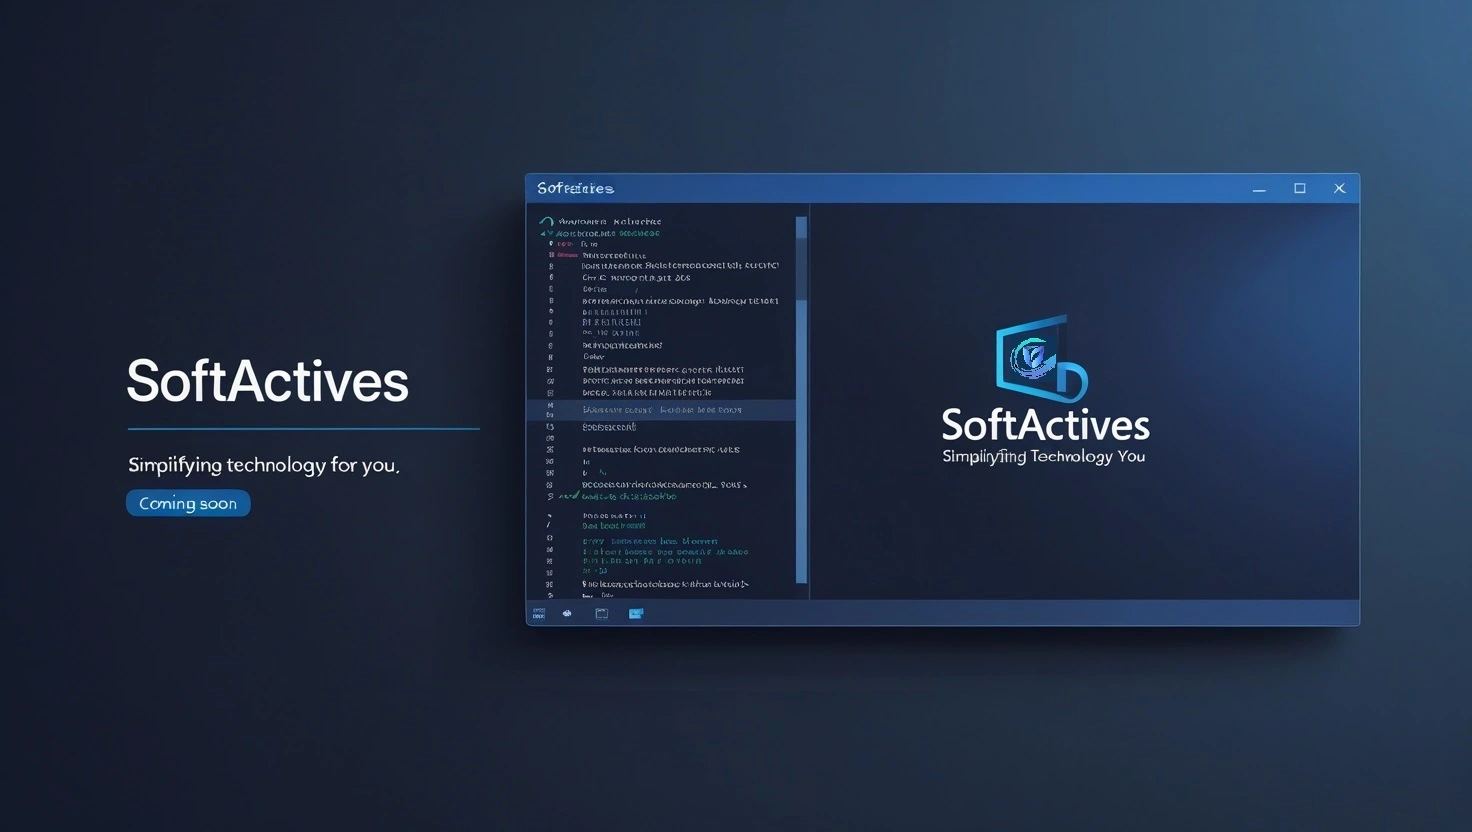Screen dimensions: 1472x832
Task: Collapse the green tree row's arrow
Action: (545, 233)
